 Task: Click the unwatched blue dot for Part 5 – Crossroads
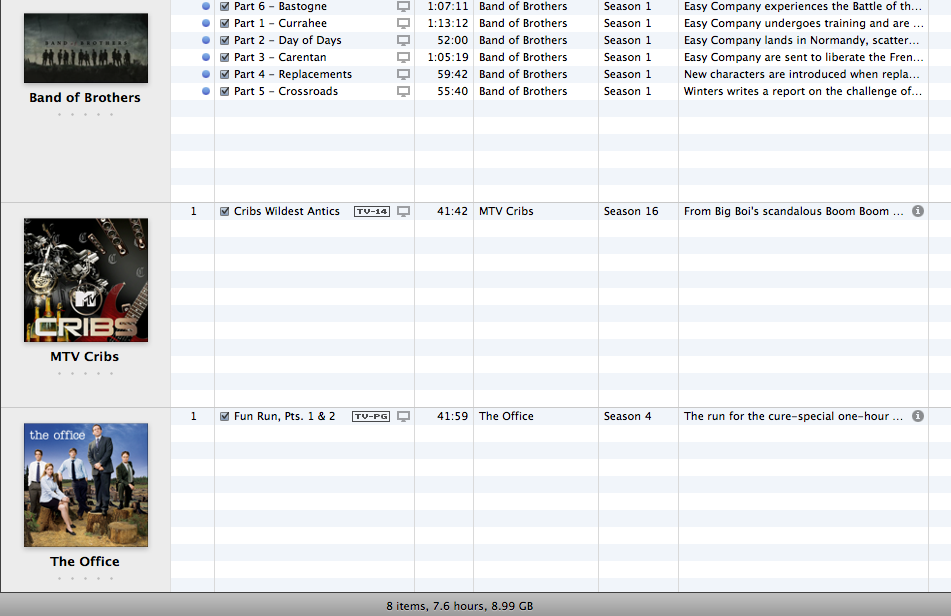206,91
